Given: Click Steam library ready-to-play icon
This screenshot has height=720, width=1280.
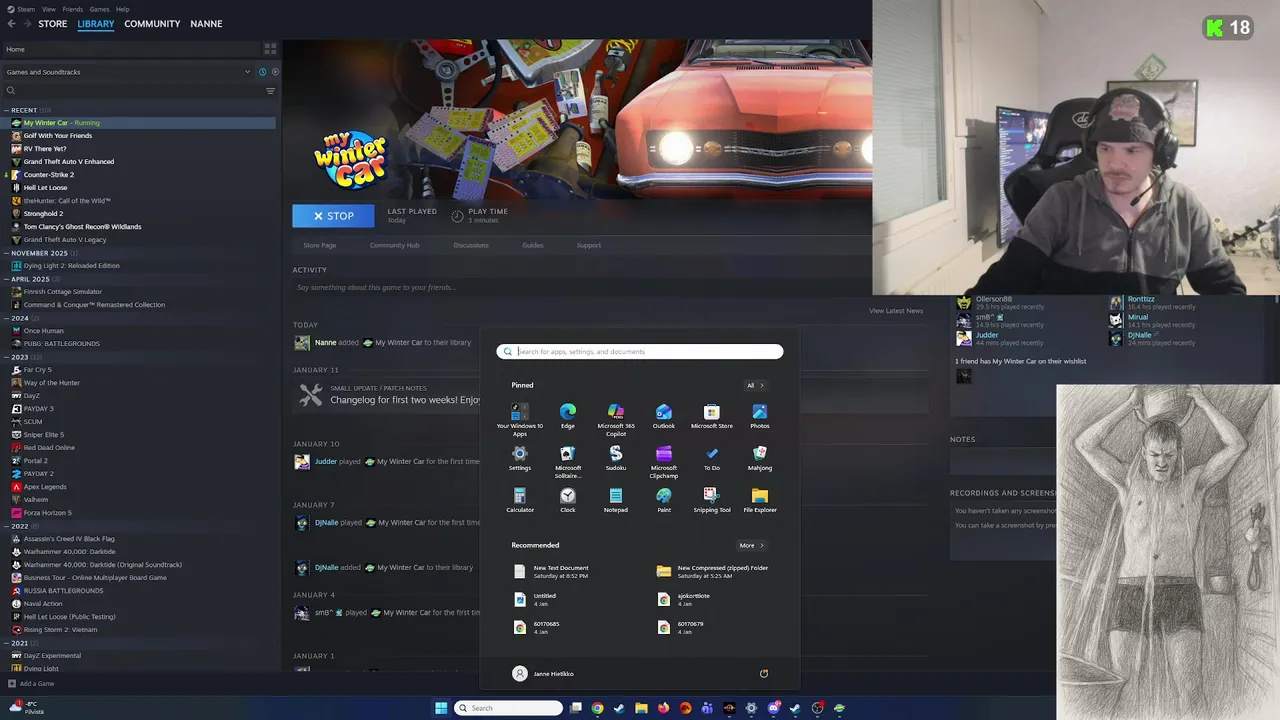Looking at the screenshot, I should tap(275, 72).
